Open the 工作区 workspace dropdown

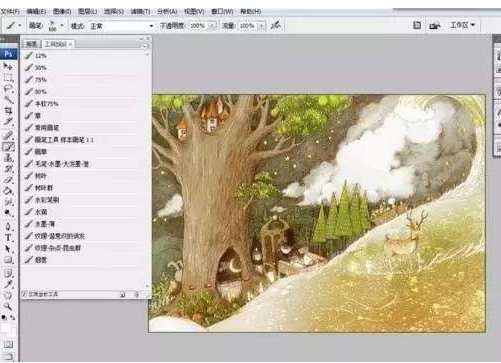[462, 25]
